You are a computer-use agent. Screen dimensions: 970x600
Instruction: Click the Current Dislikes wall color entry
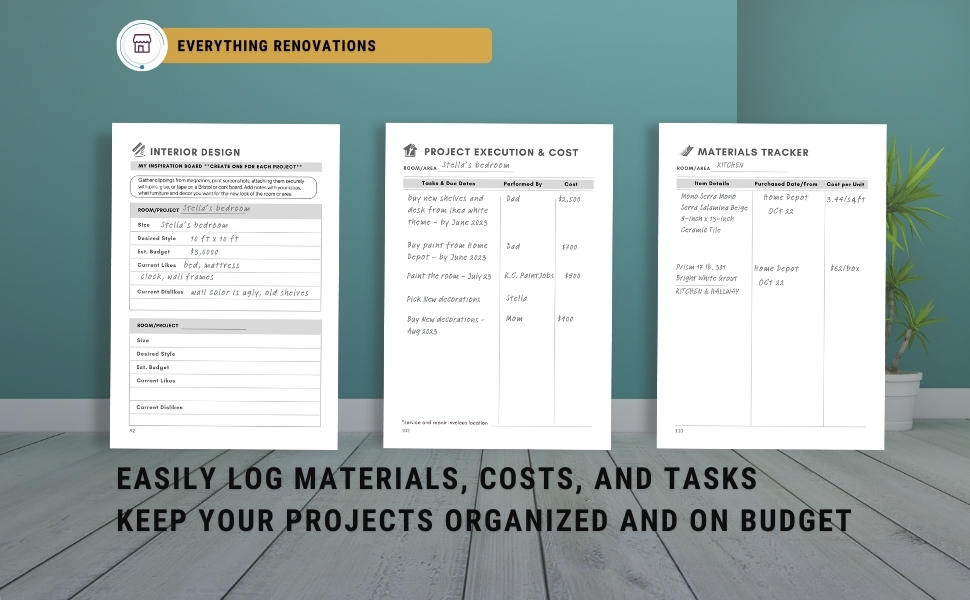tap(249, 293)
